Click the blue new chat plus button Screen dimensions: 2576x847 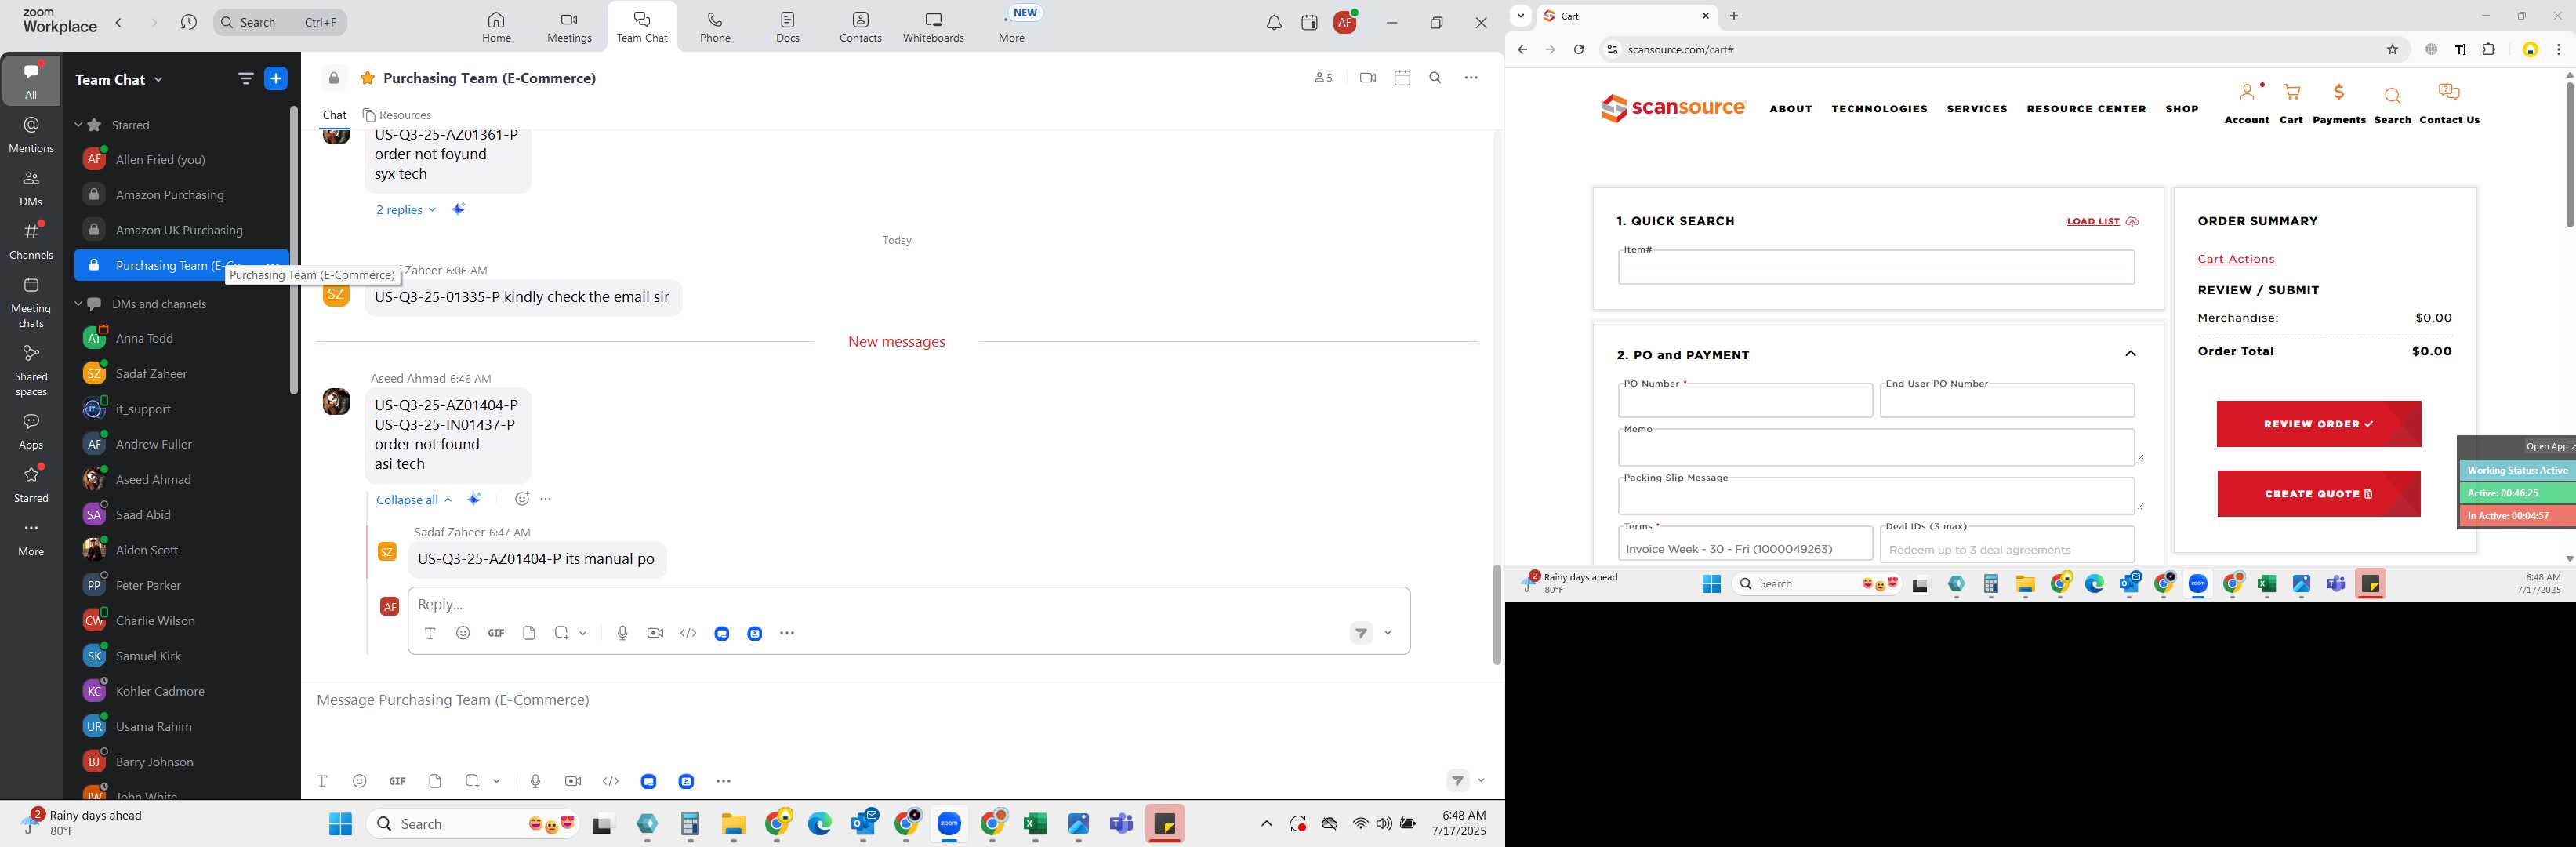click(276, 79)
